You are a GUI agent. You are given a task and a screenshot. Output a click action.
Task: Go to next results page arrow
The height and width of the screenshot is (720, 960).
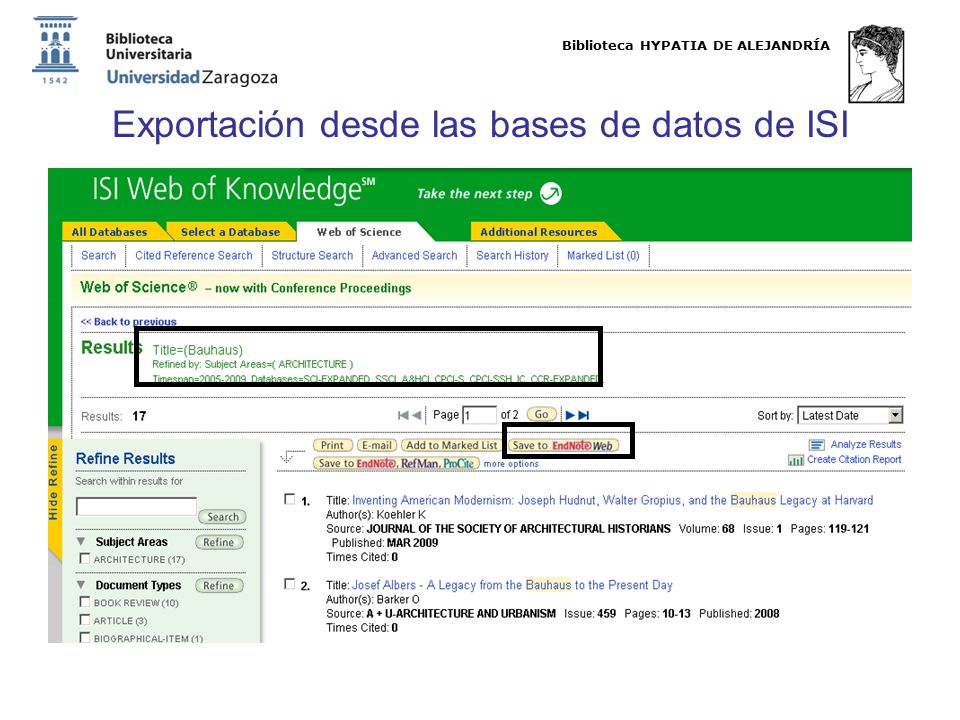tap(570, 415)
